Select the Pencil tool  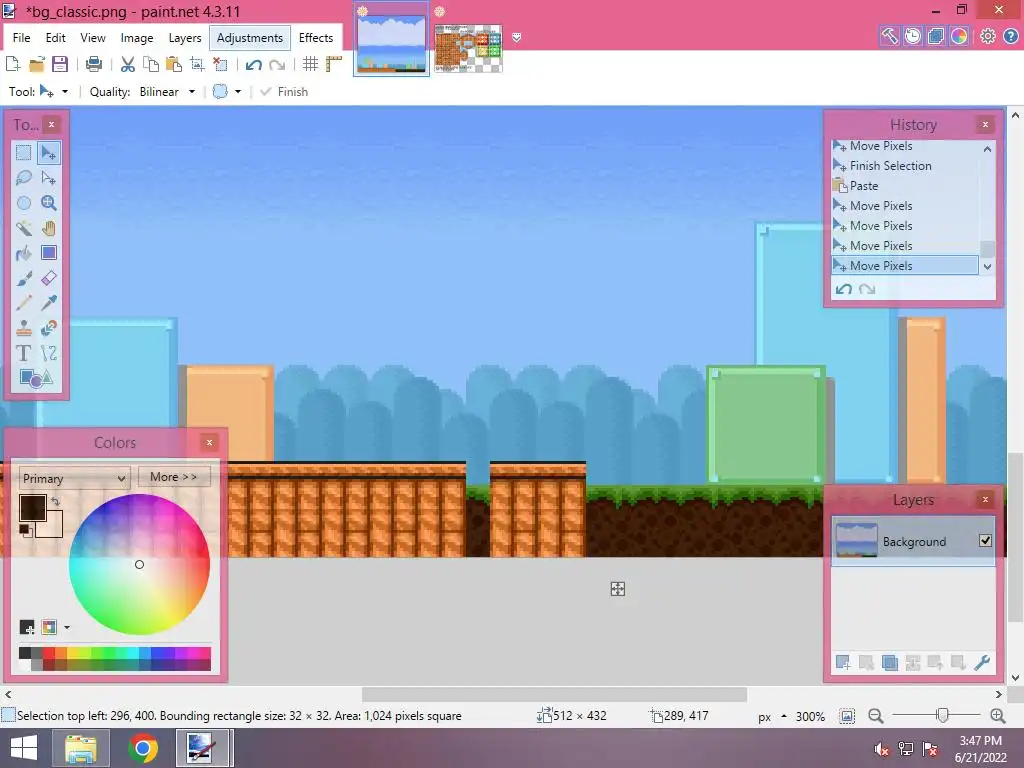pos(24,302)
